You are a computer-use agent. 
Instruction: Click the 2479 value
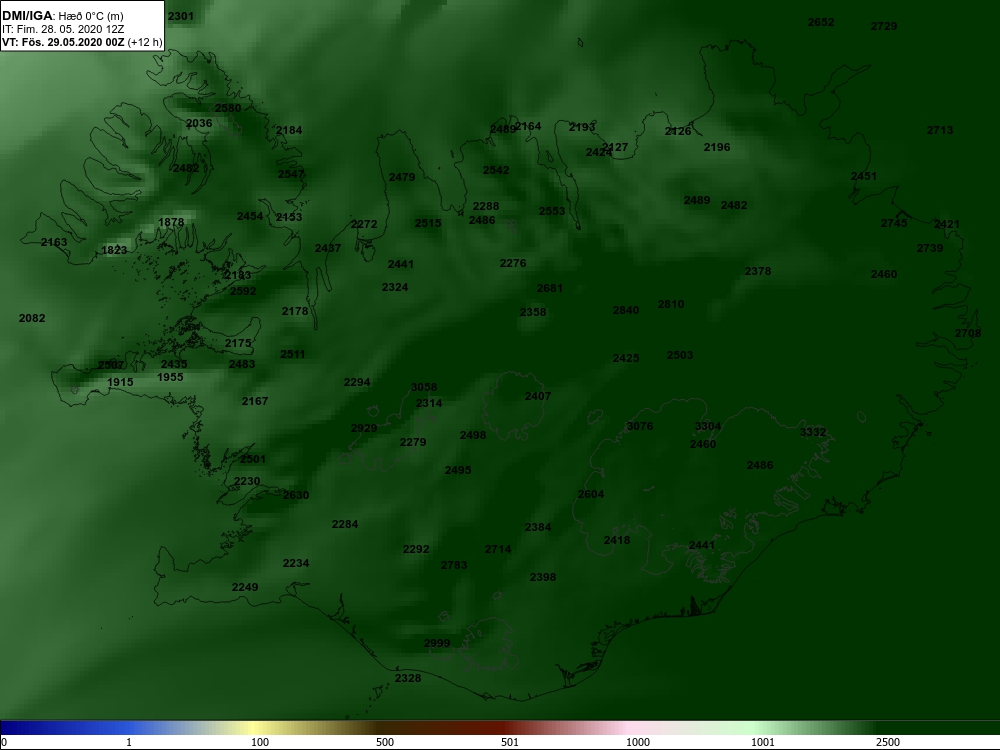click(x=402, y=177)
